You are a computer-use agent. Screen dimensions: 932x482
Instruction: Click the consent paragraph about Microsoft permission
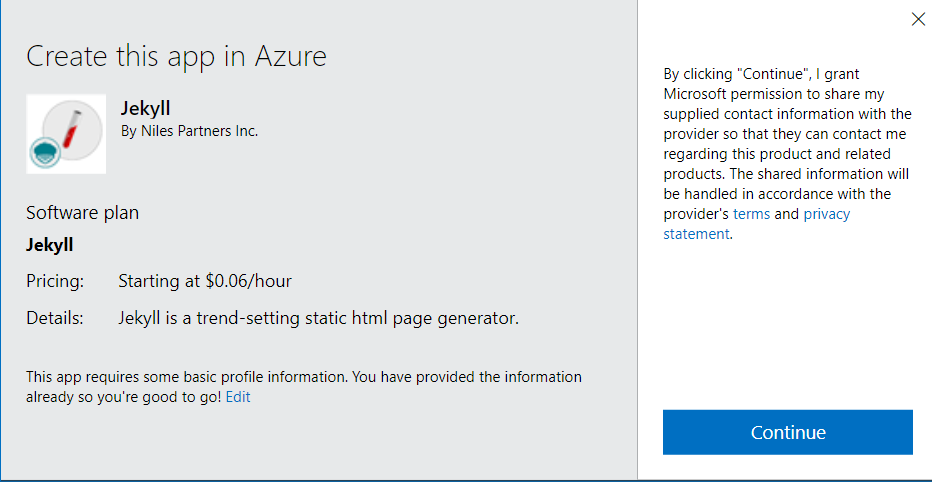(x=786, y=154)
